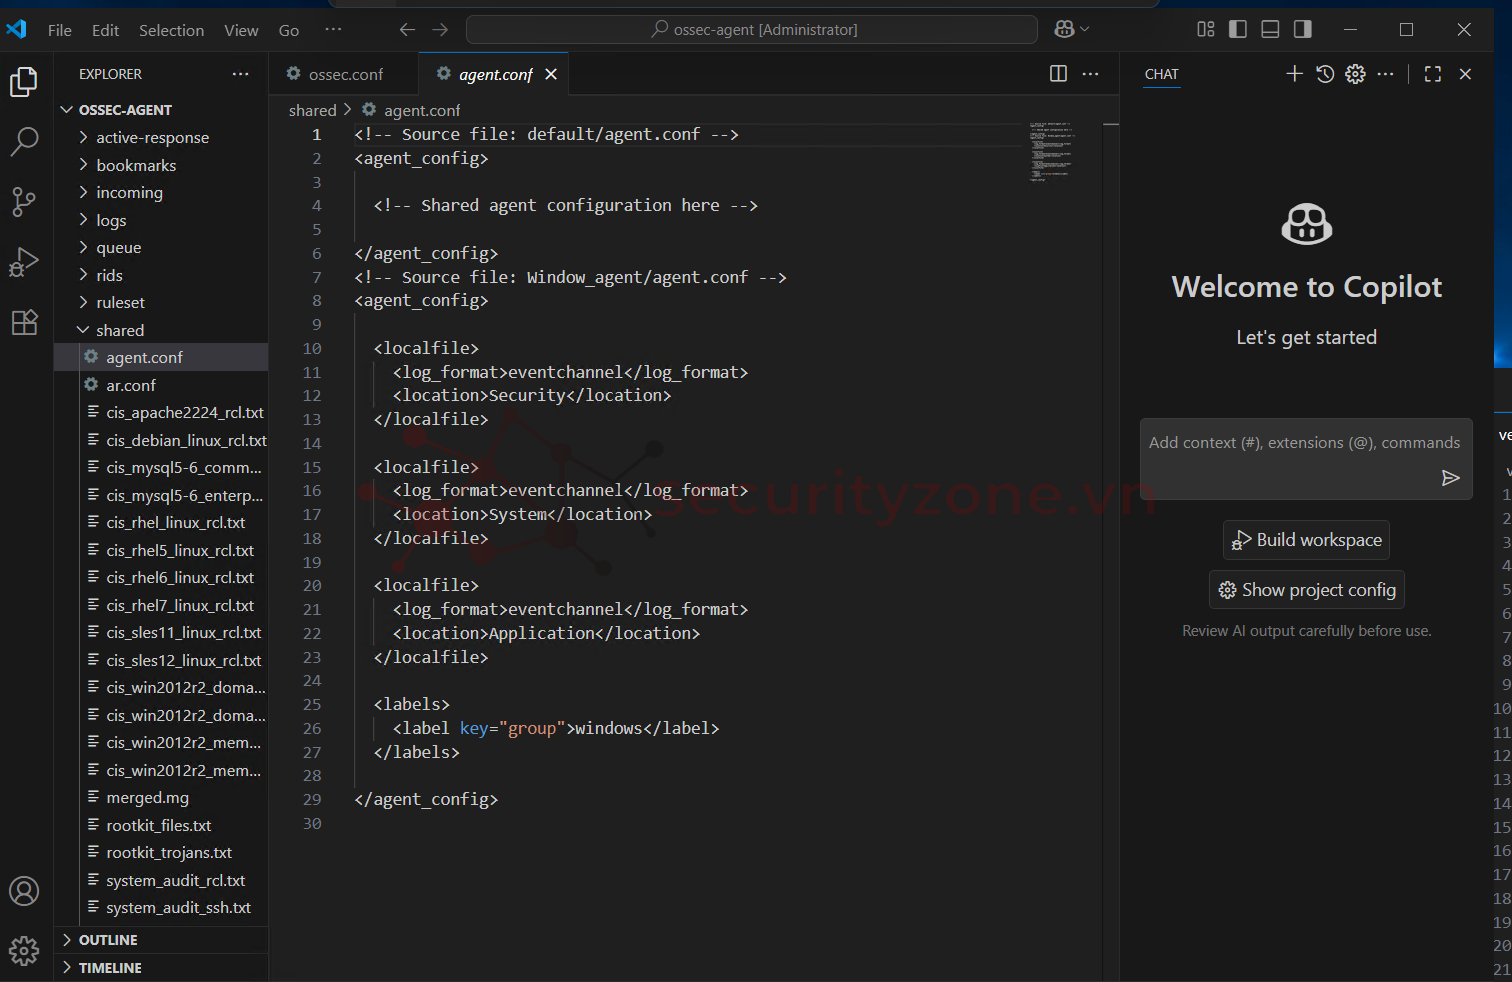
Task: Go back with the left arrow
Action: (x=407, y=30)
